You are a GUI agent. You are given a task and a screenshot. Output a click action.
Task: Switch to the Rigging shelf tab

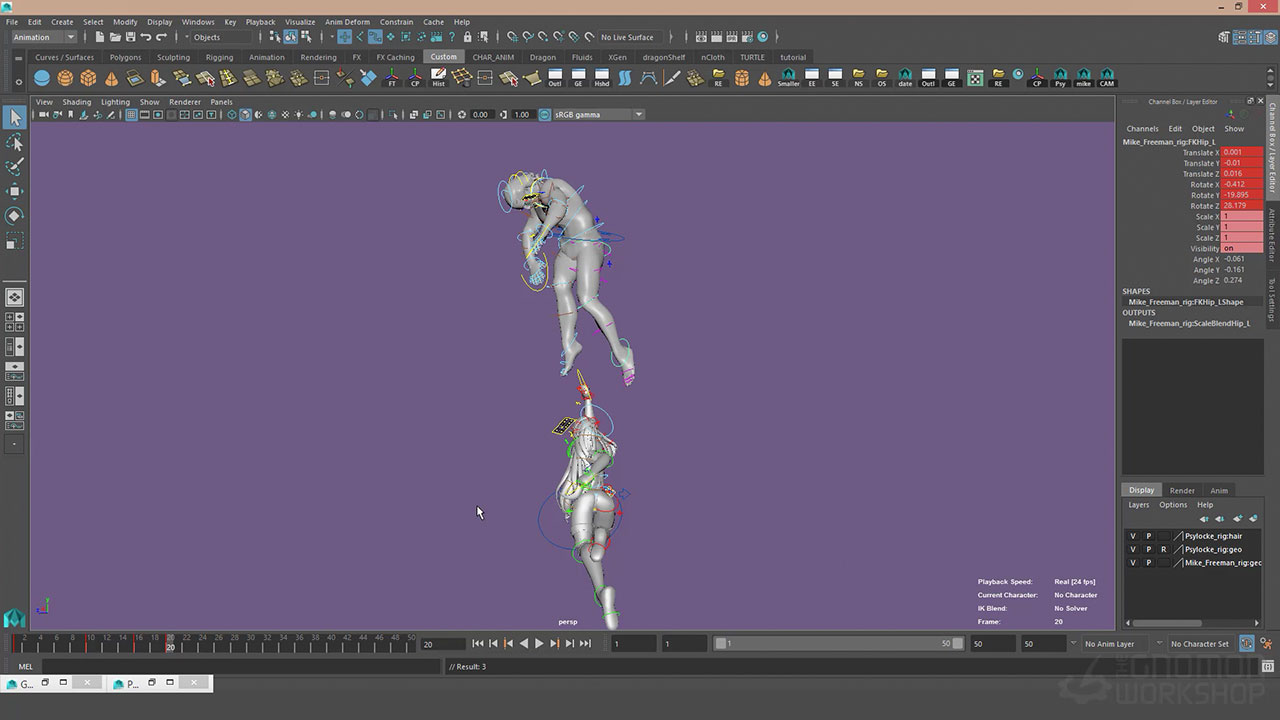tap(219, 57)
